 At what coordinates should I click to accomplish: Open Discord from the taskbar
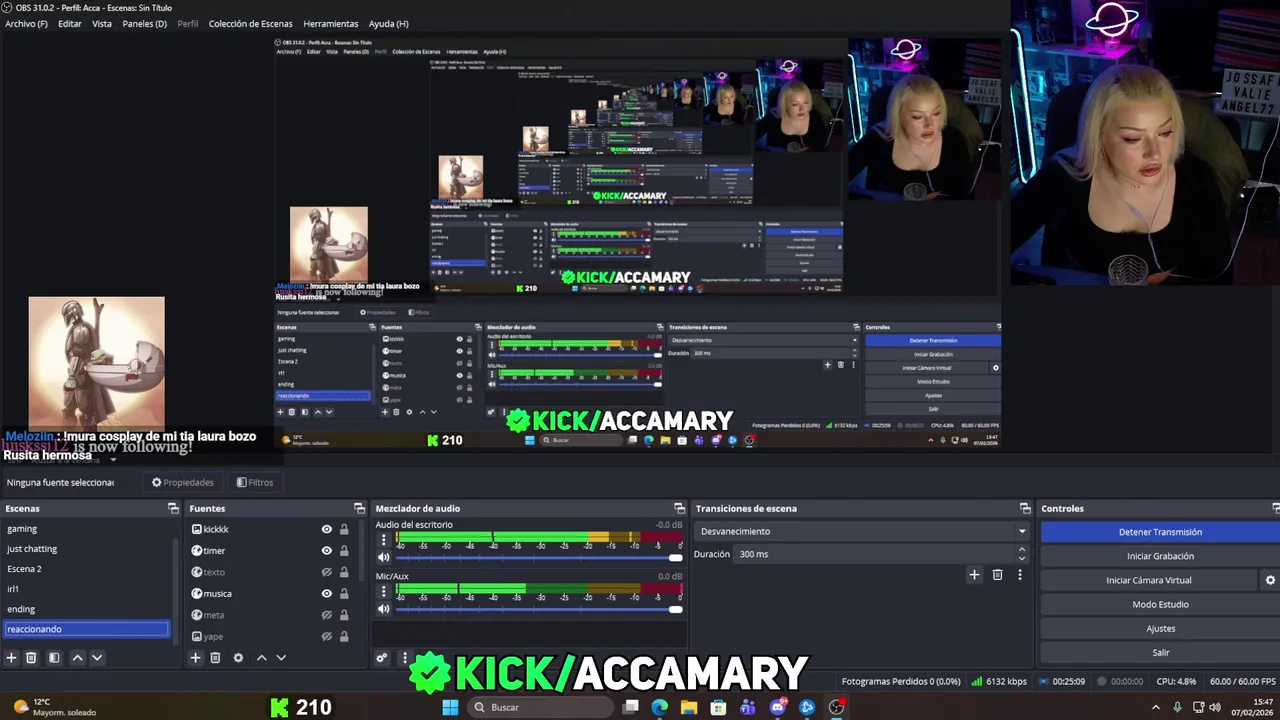[x=777, y=707]
